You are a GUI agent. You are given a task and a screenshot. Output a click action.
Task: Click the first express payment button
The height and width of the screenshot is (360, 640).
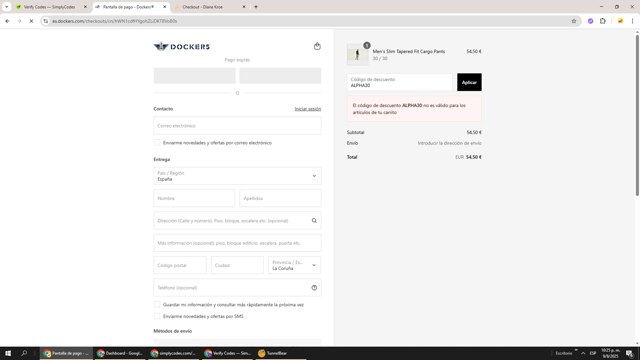click(x=194, y=76)
